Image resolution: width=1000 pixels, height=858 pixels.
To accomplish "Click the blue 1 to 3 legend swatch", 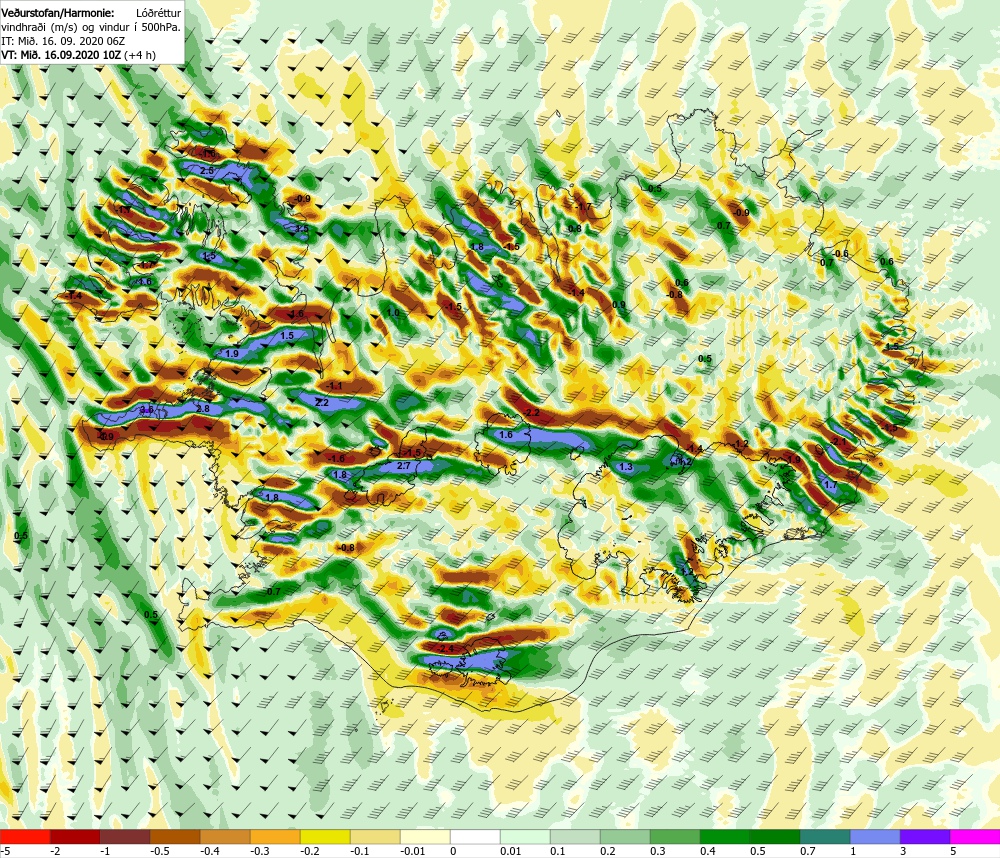I will click(x=875, y=837).
